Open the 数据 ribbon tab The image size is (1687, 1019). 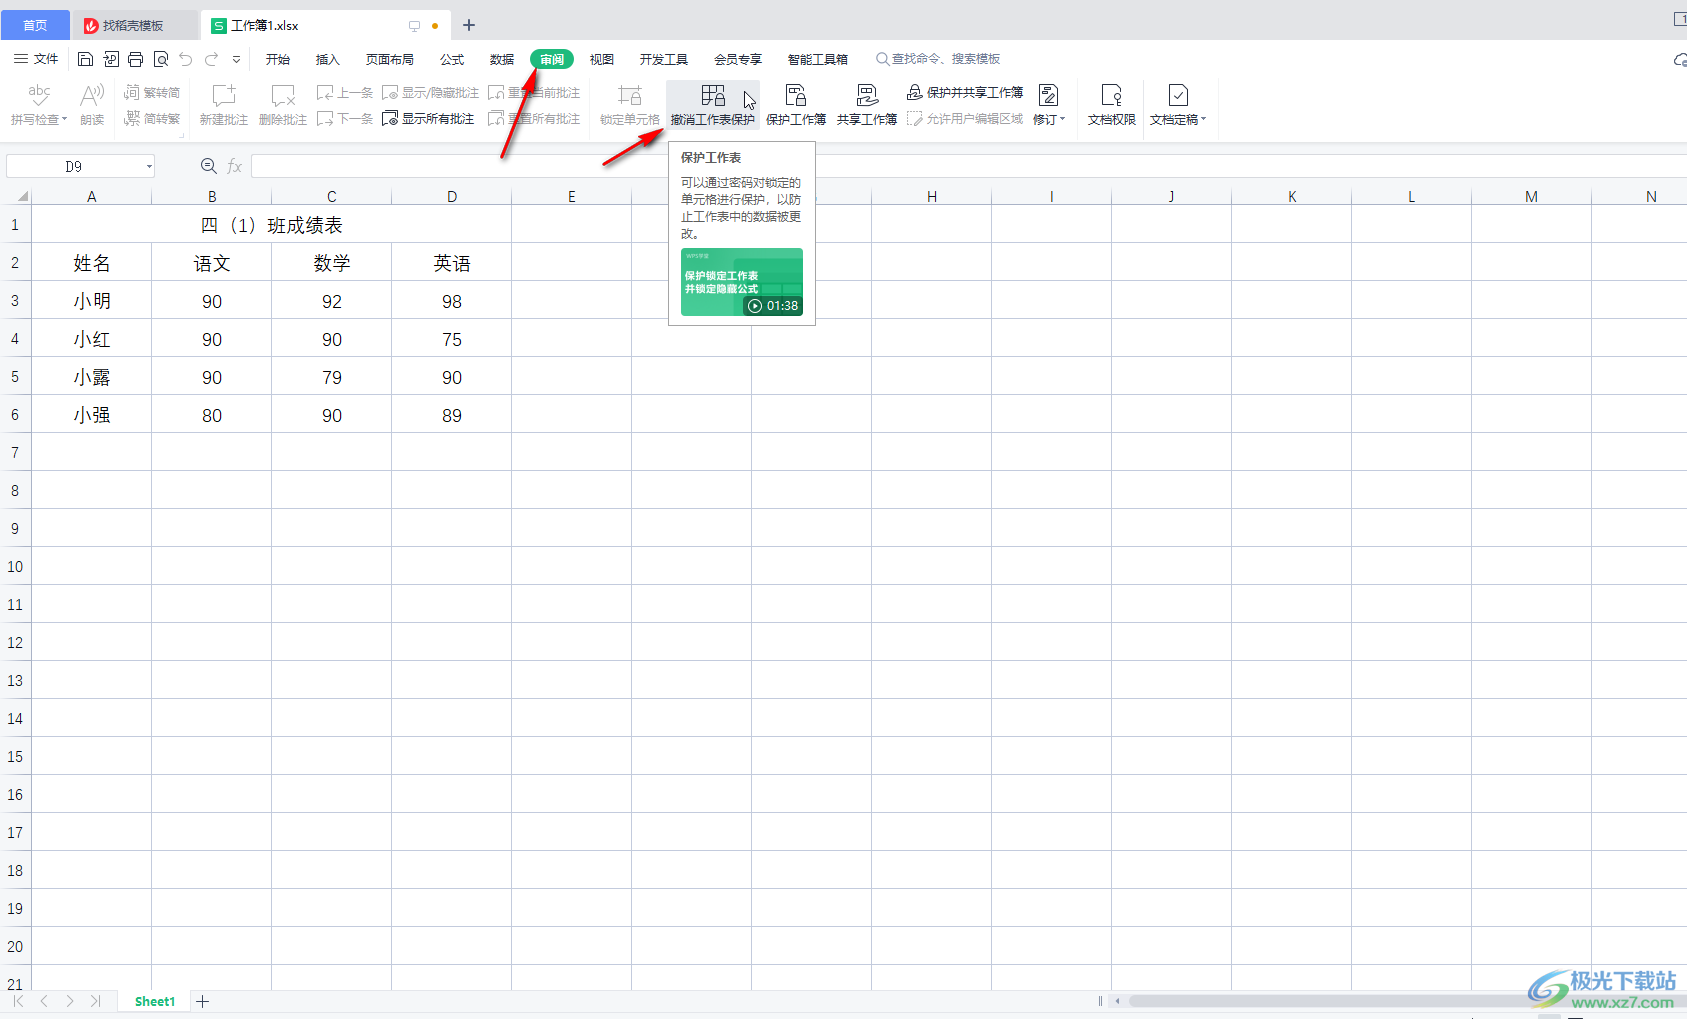[x=502, y=59]
